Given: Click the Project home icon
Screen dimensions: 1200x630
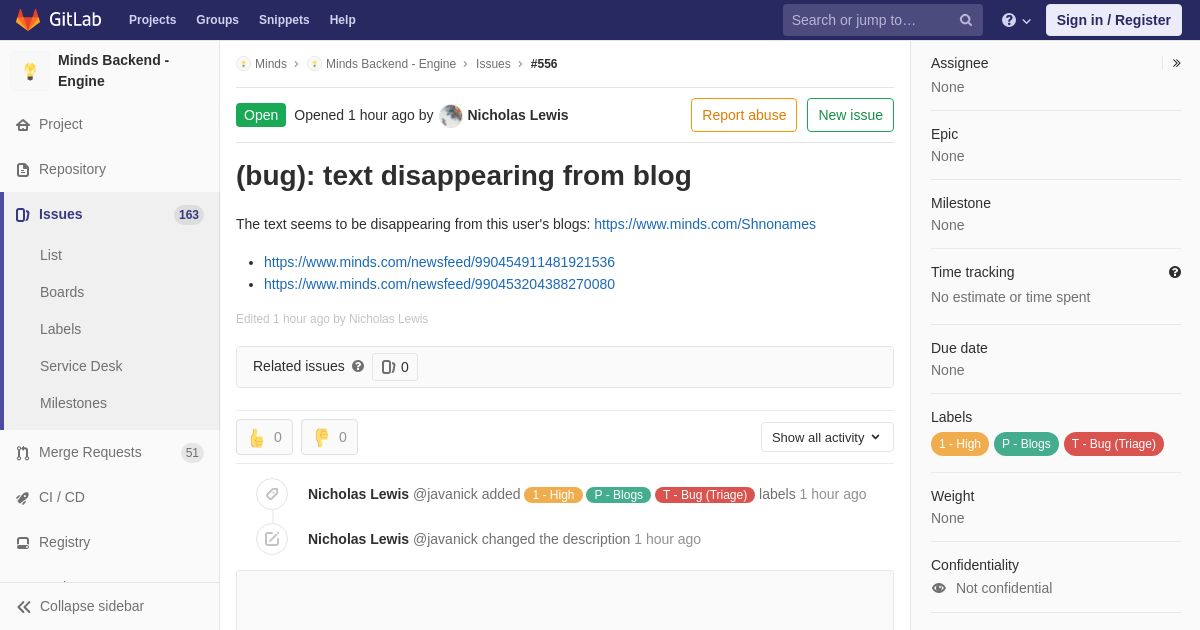Looking at the screenshot, I should point(23,125).
